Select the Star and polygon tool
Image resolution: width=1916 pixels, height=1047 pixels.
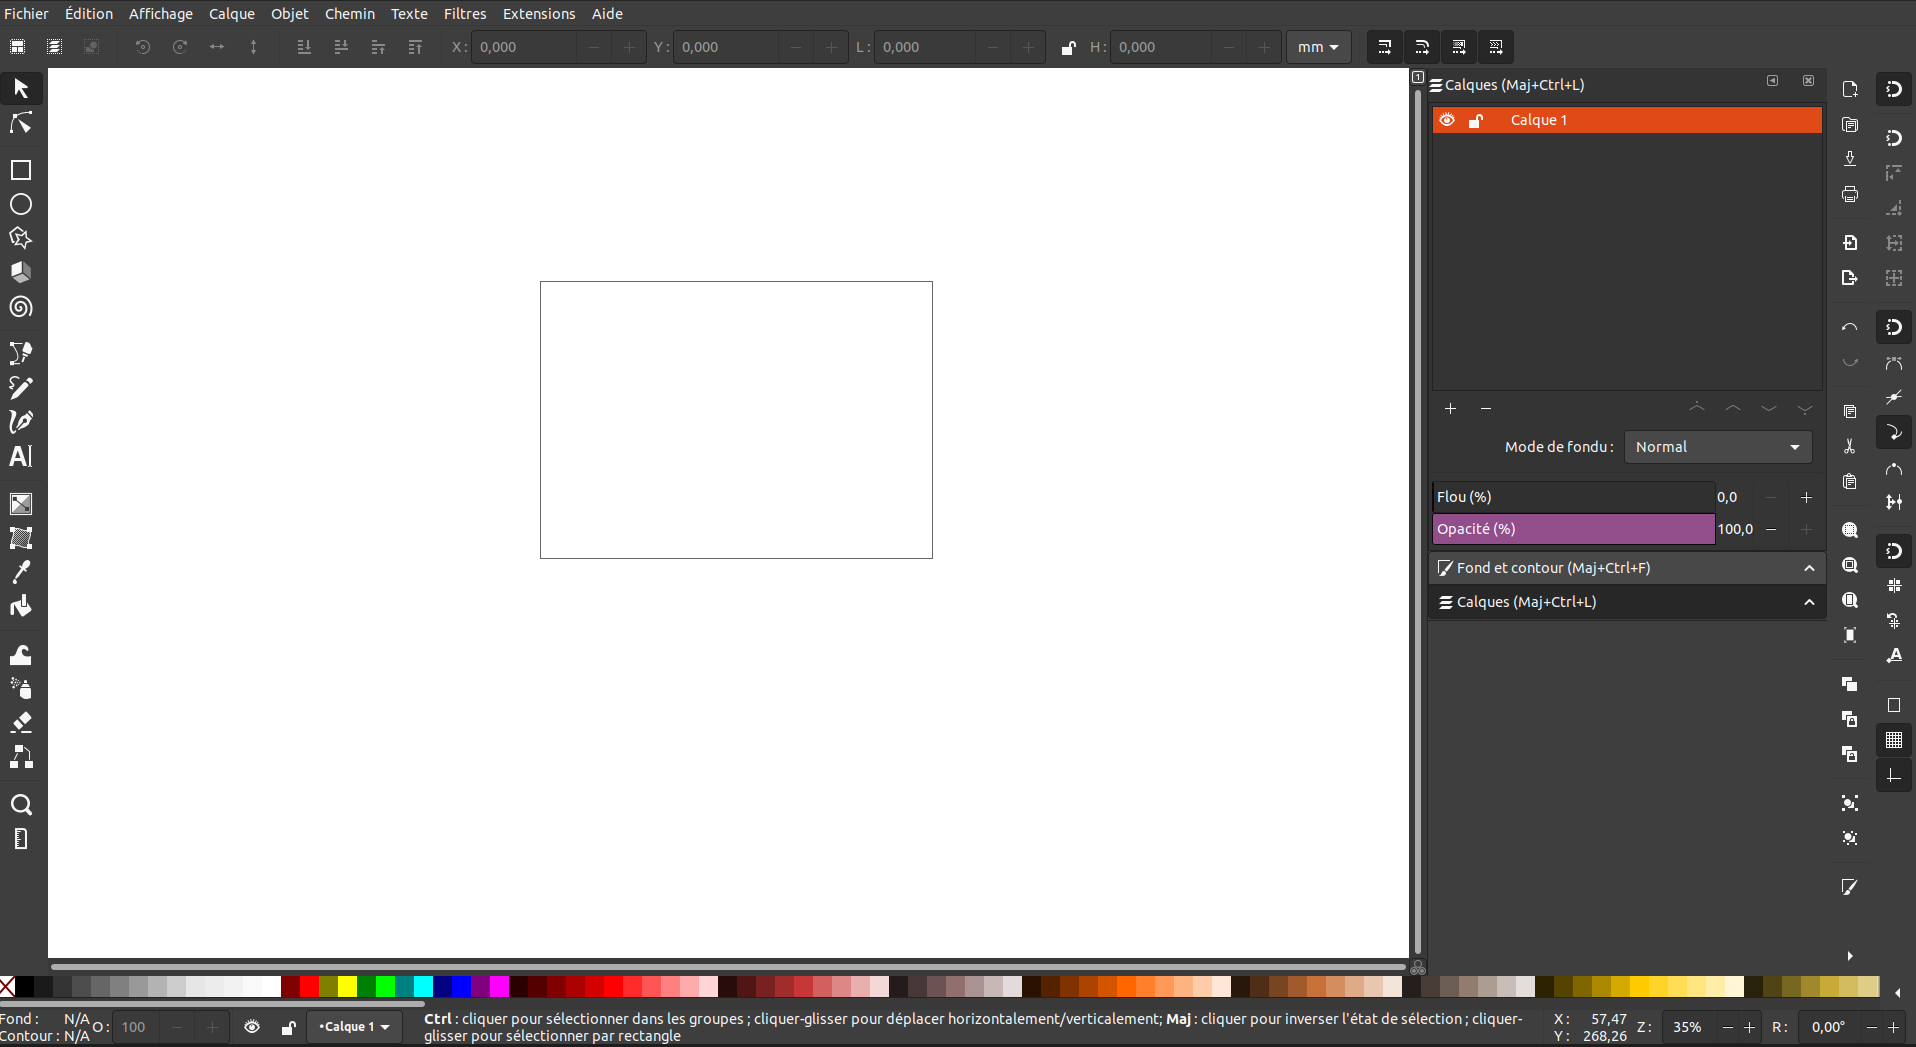click(21, 238)
